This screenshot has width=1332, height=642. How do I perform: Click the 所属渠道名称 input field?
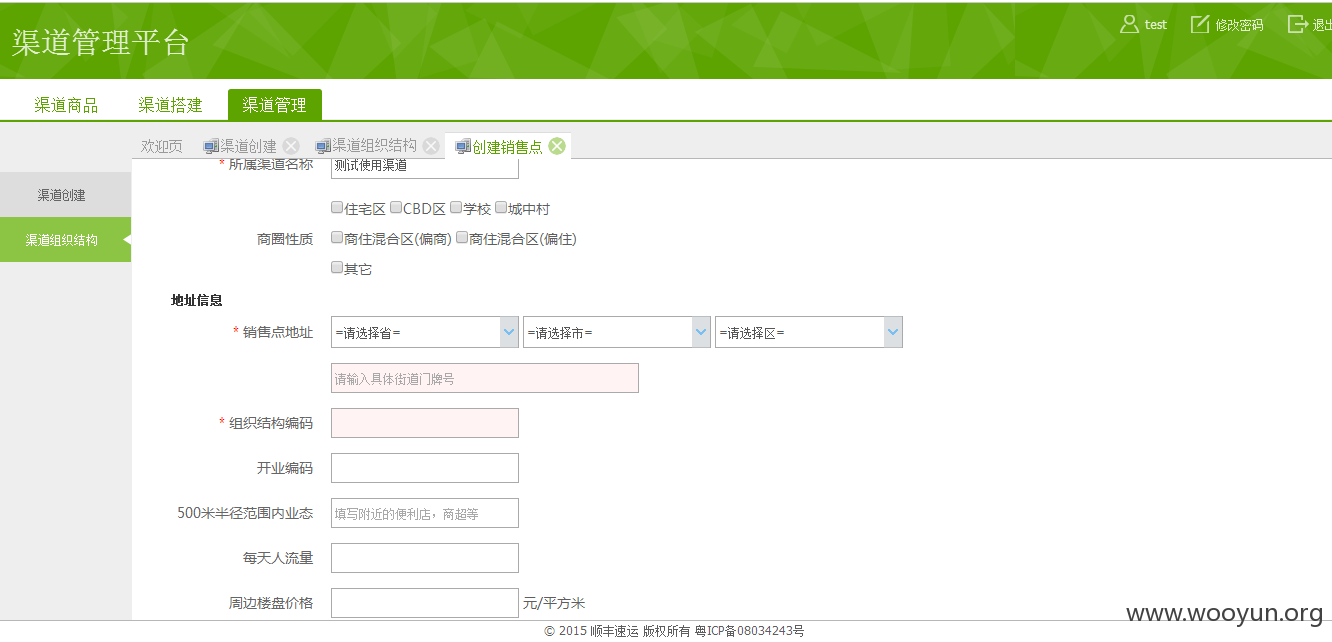pyautogui.click(x=424, y=167)
